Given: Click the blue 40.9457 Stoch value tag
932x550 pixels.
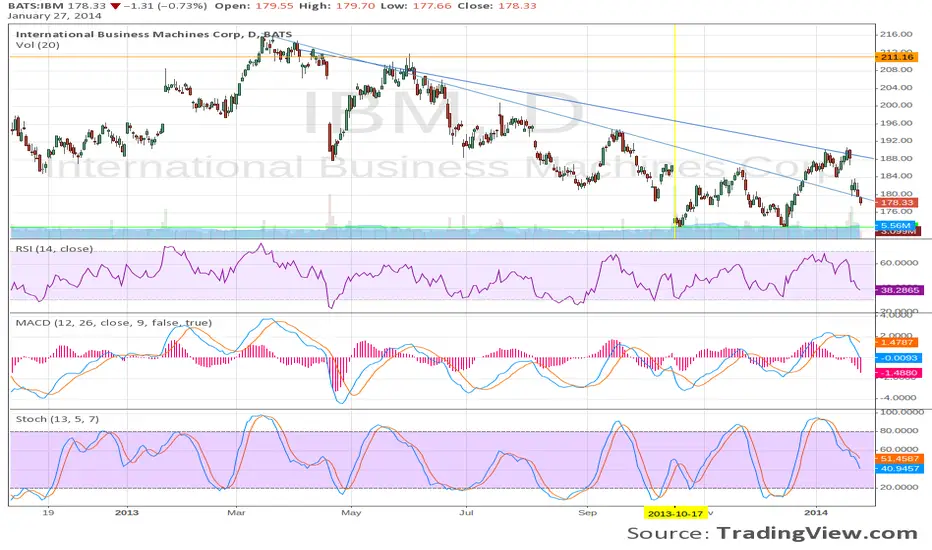Looking at the screenshot, I should [x=899, y=467].
